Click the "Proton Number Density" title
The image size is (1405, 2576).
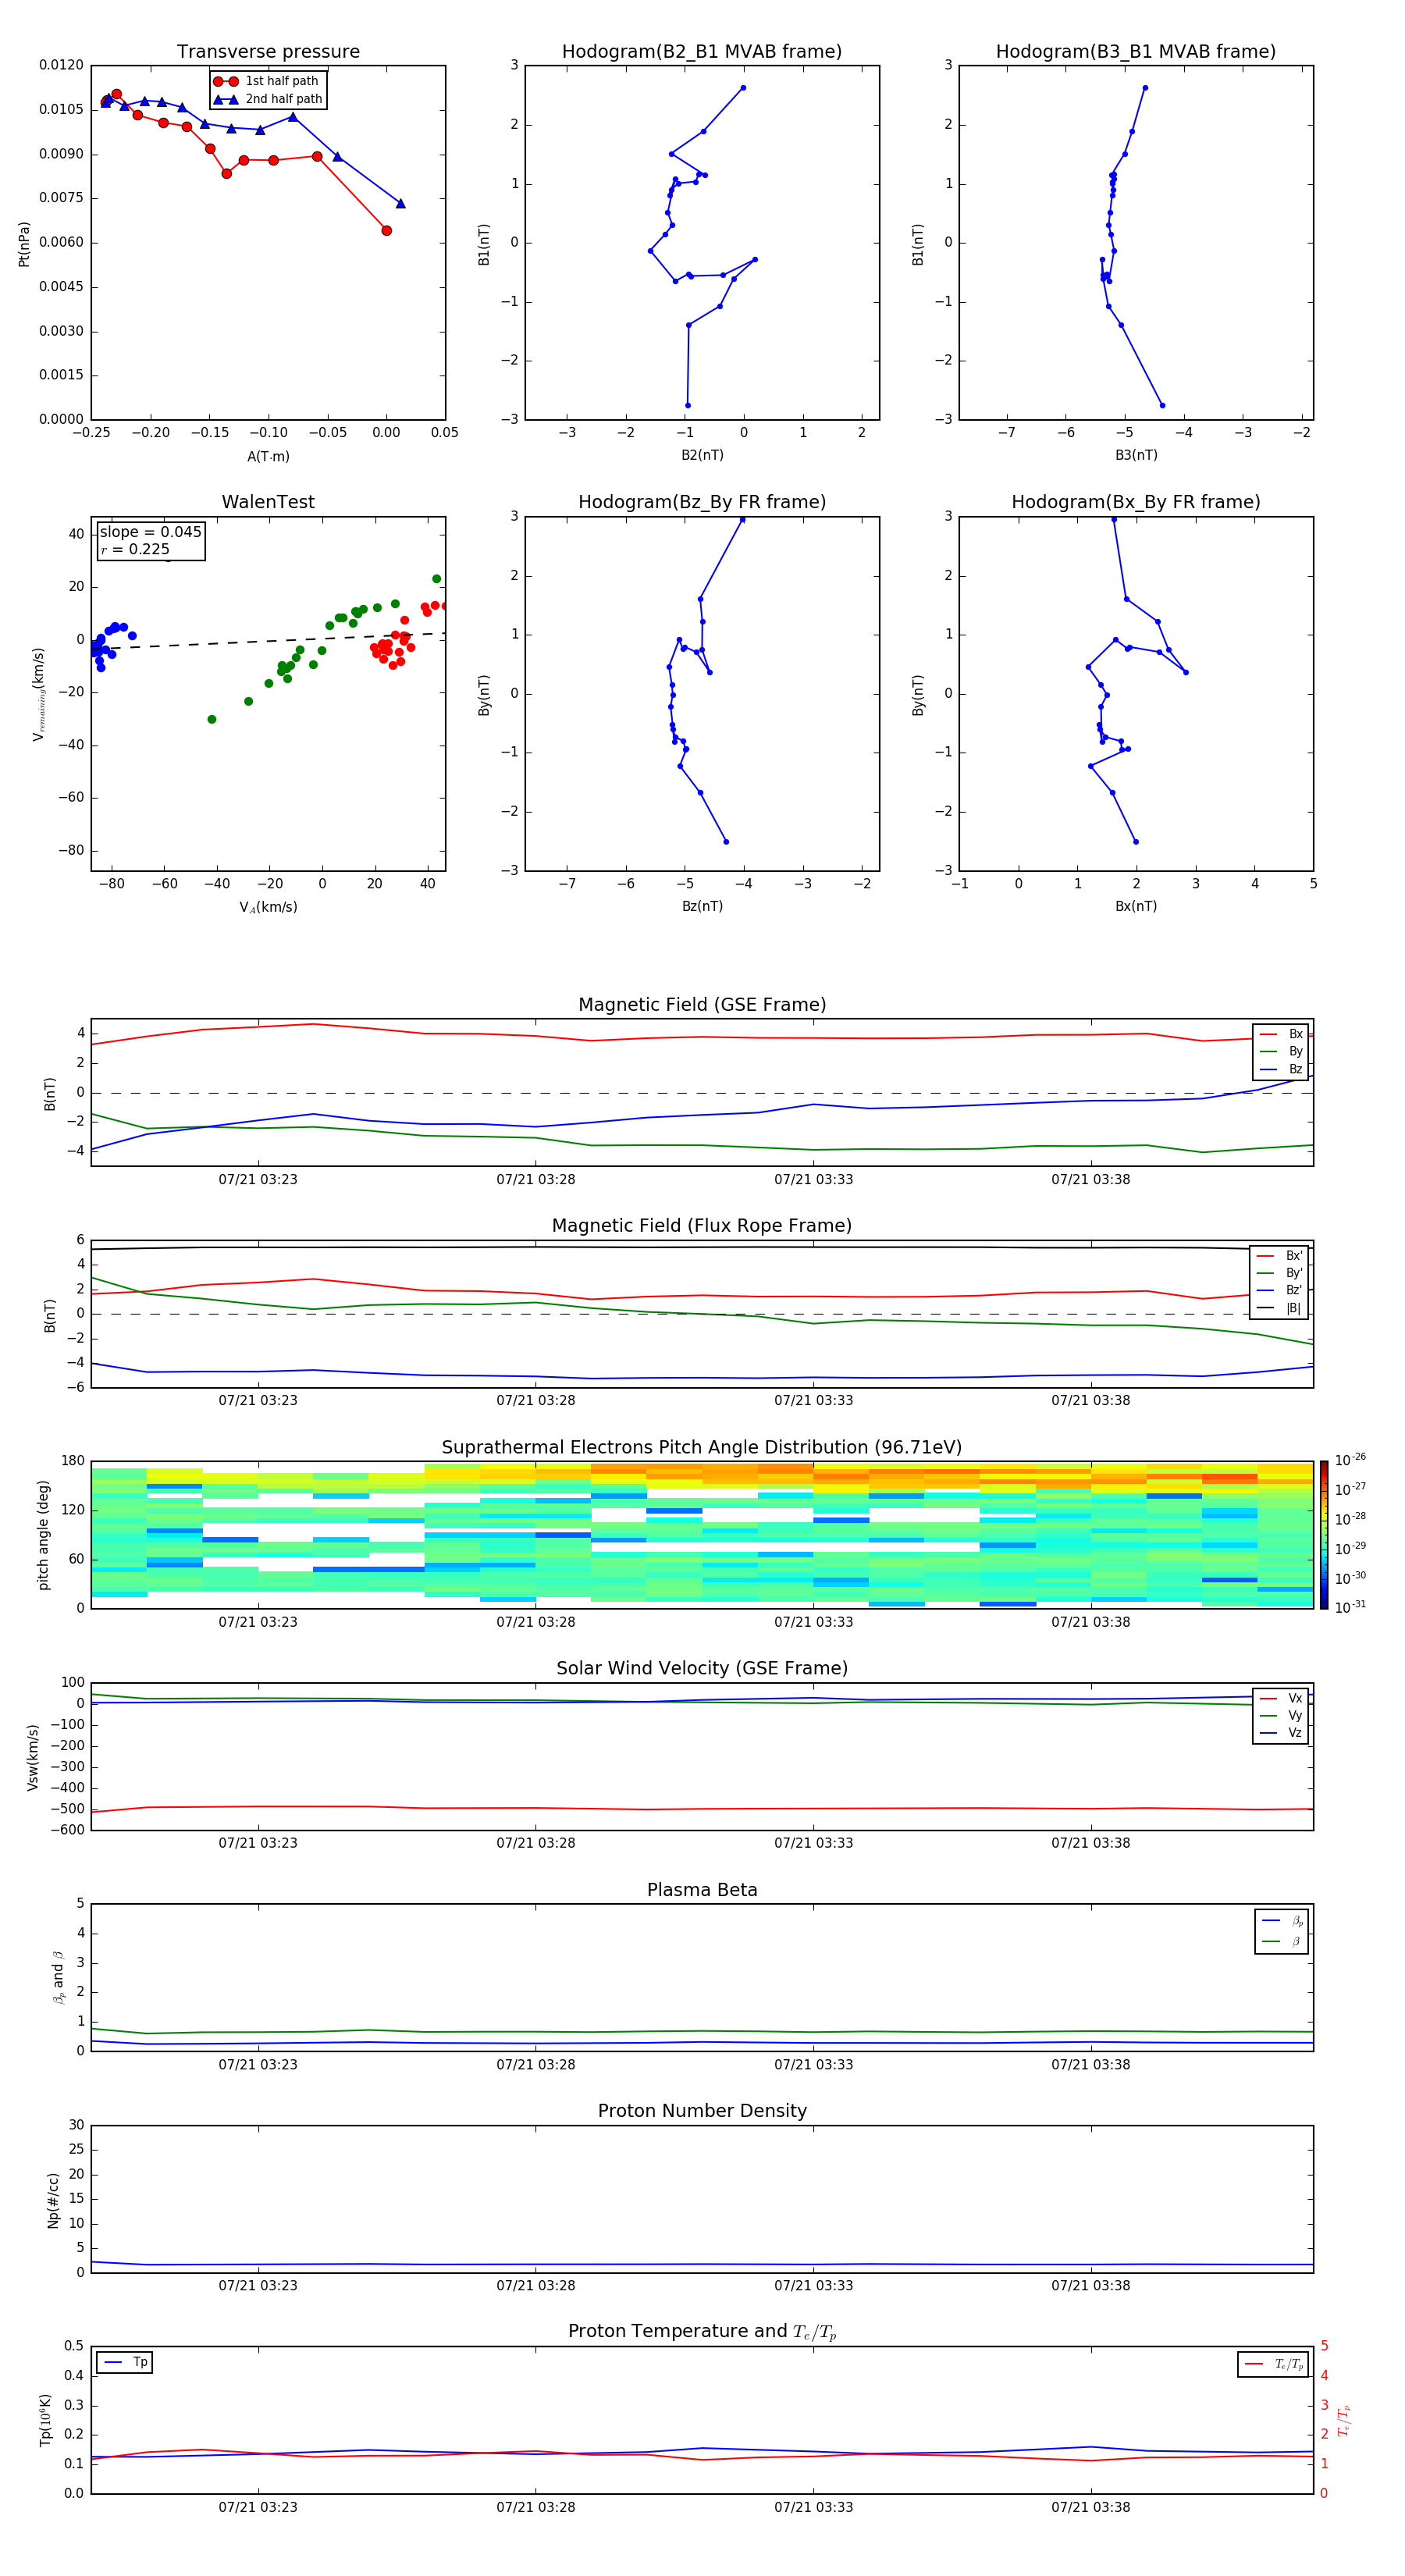[x=702, y=2111]
